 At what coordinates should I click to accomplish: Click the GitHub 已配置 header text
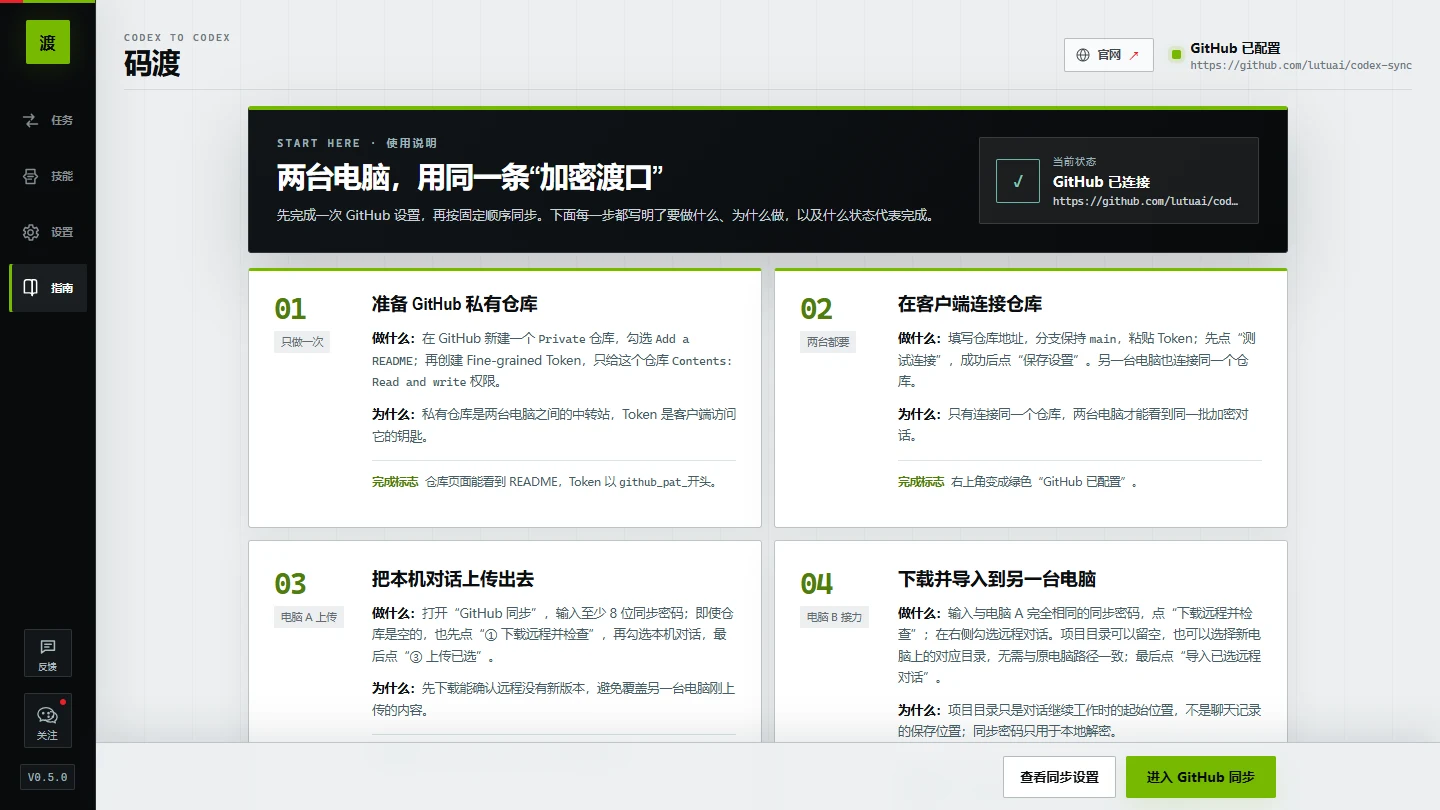[x=1235, y=48]
